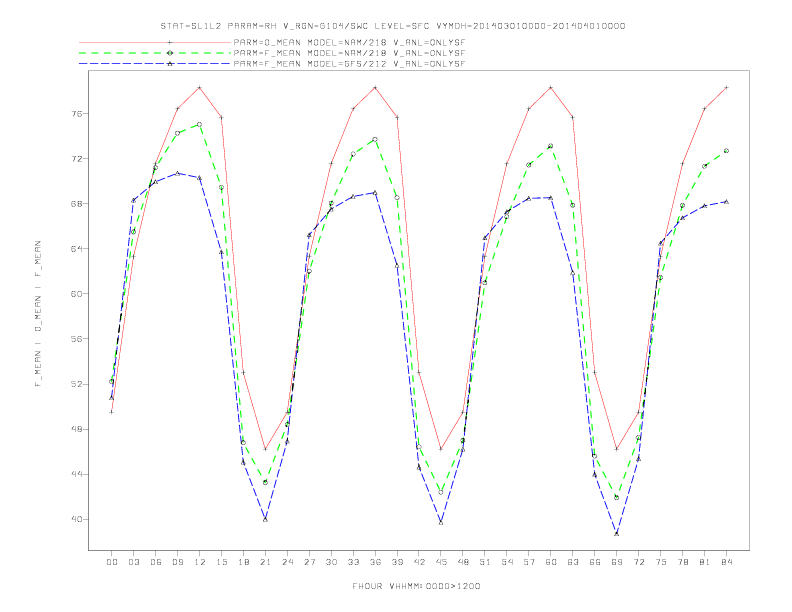Click x-axis forecast hour label 24
This screenshot has height=612, width=792.
pyautogui.click(x=287, y=562)
